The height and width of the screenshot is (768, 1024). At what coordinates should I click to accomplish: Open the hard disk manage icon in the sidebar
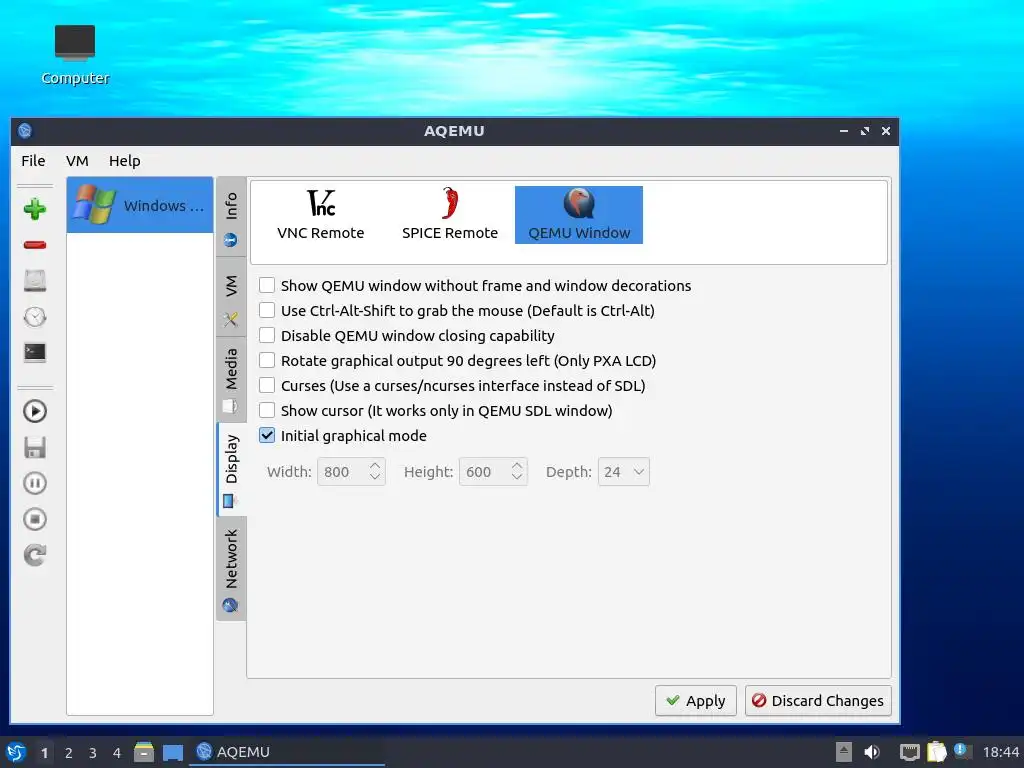coord(35,281)
